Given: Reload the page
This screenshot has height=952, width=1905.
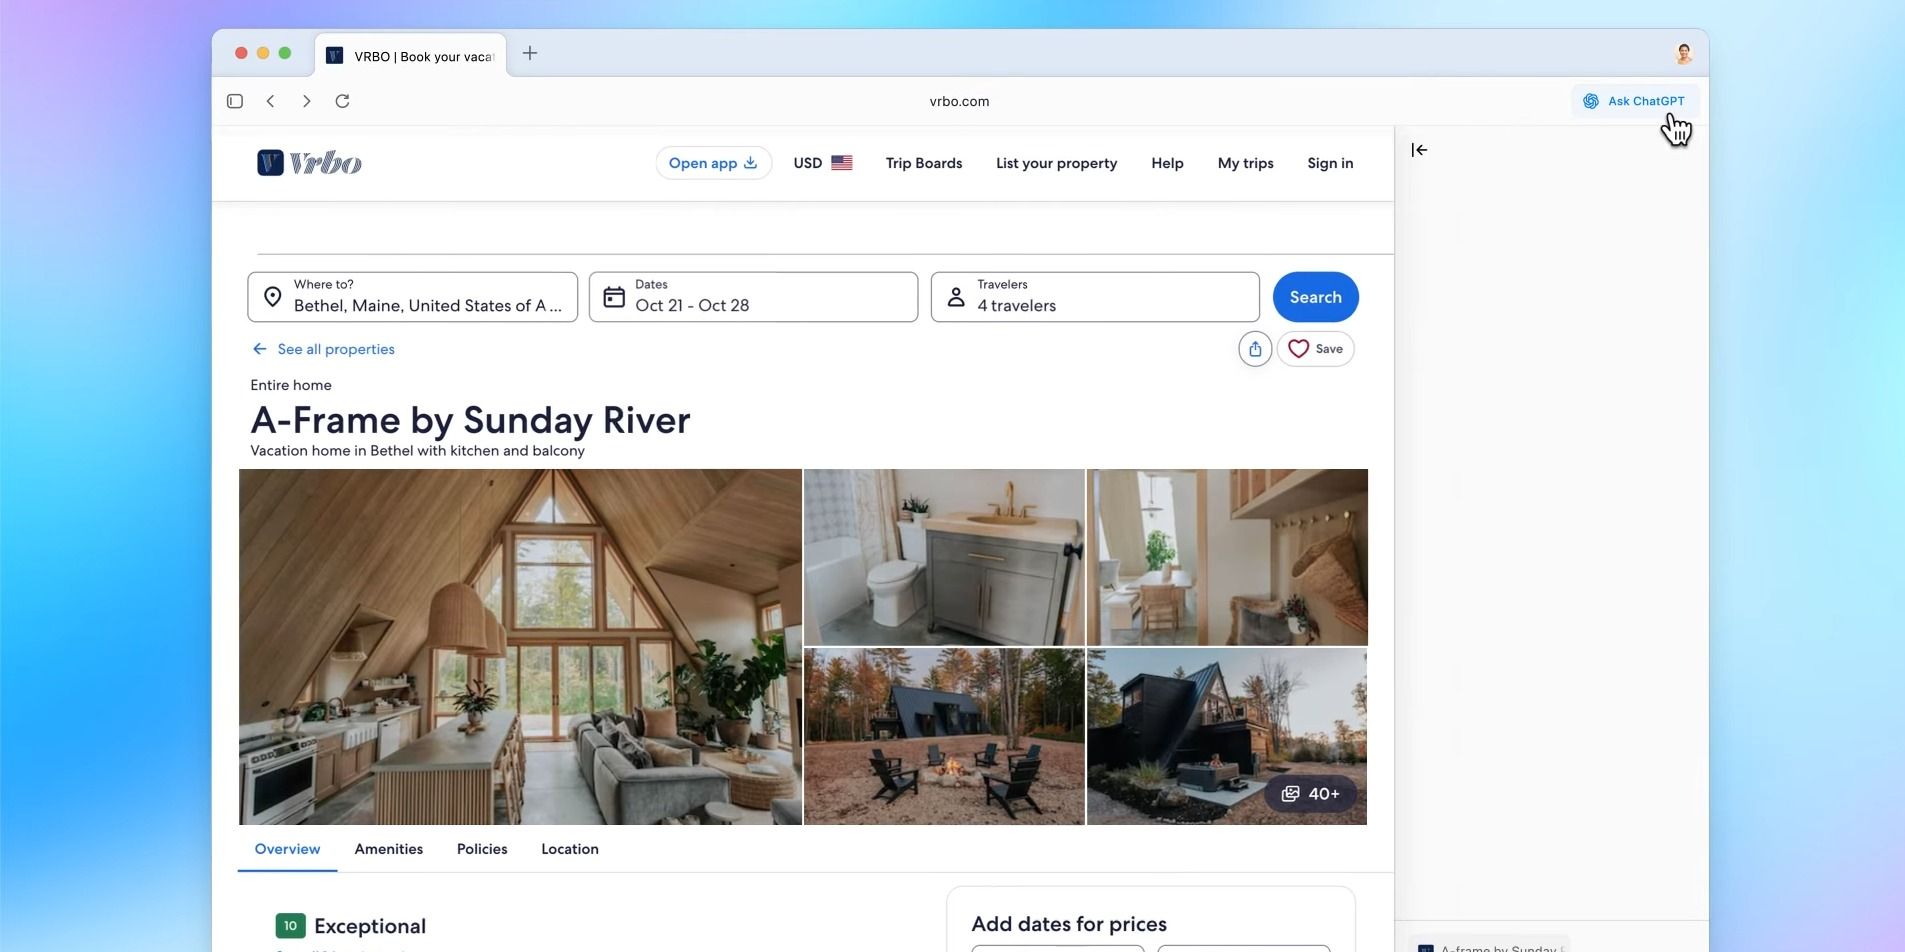Looking at the screenshot, I should [342, 101].
